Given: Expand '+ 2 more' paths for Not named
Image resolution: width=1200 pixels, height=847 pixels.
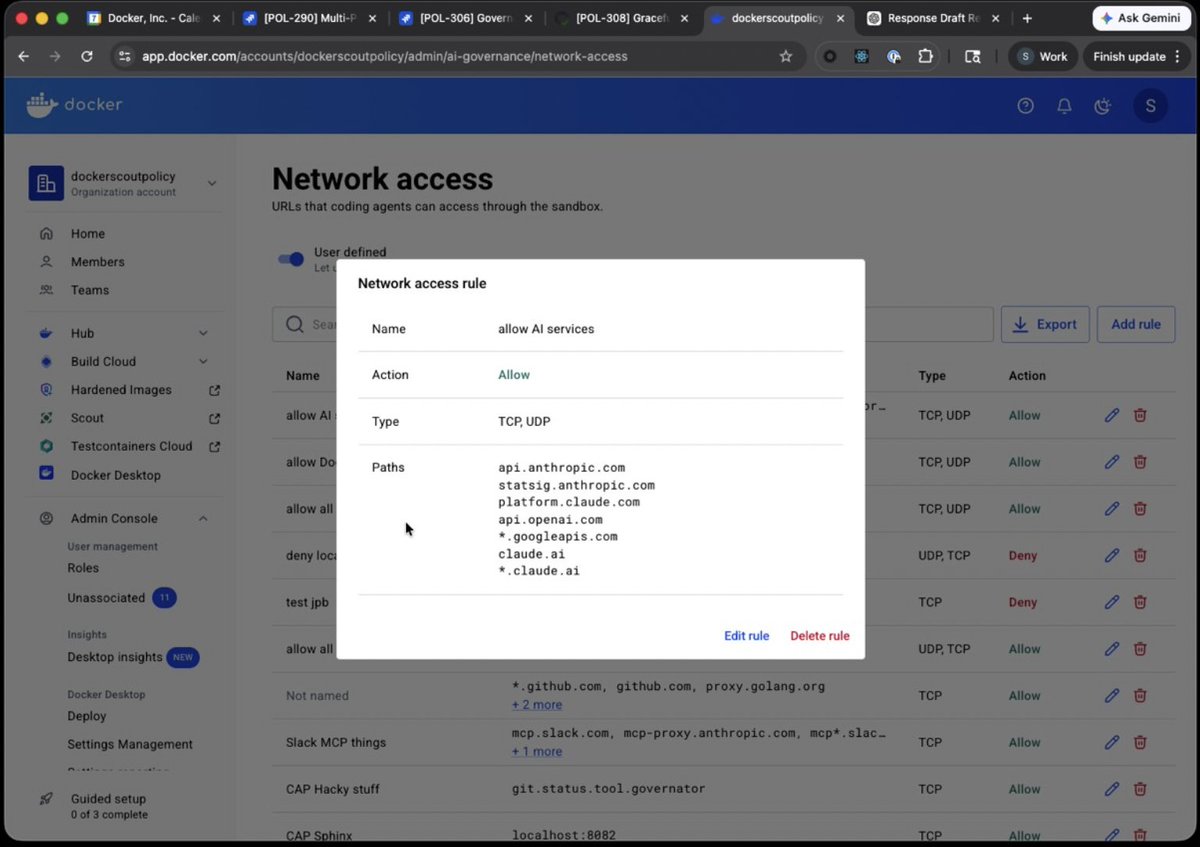Looking at the screenshot, I should pyautogui.click(x=537, y=705).
